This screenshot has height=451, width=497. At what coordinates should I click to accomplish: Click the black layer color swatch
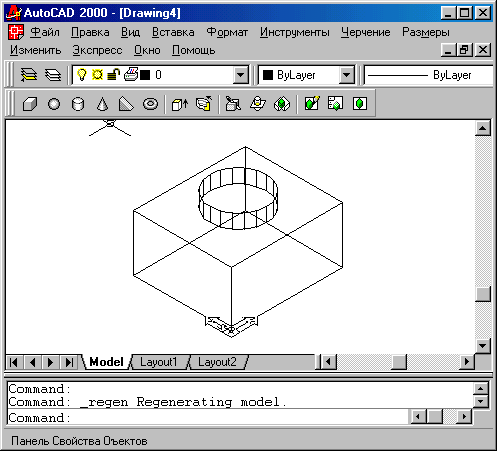pyautogui.click(x=145, y=75)
